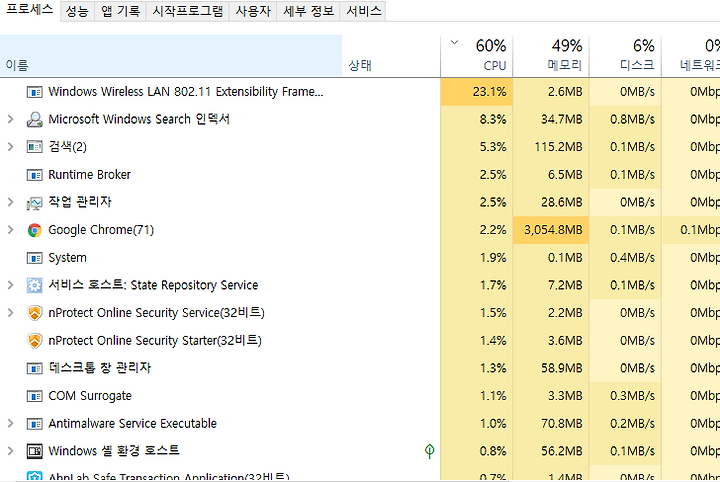Select the COM Surrogate process name
720x482 pixels.
tap(90, 396)
